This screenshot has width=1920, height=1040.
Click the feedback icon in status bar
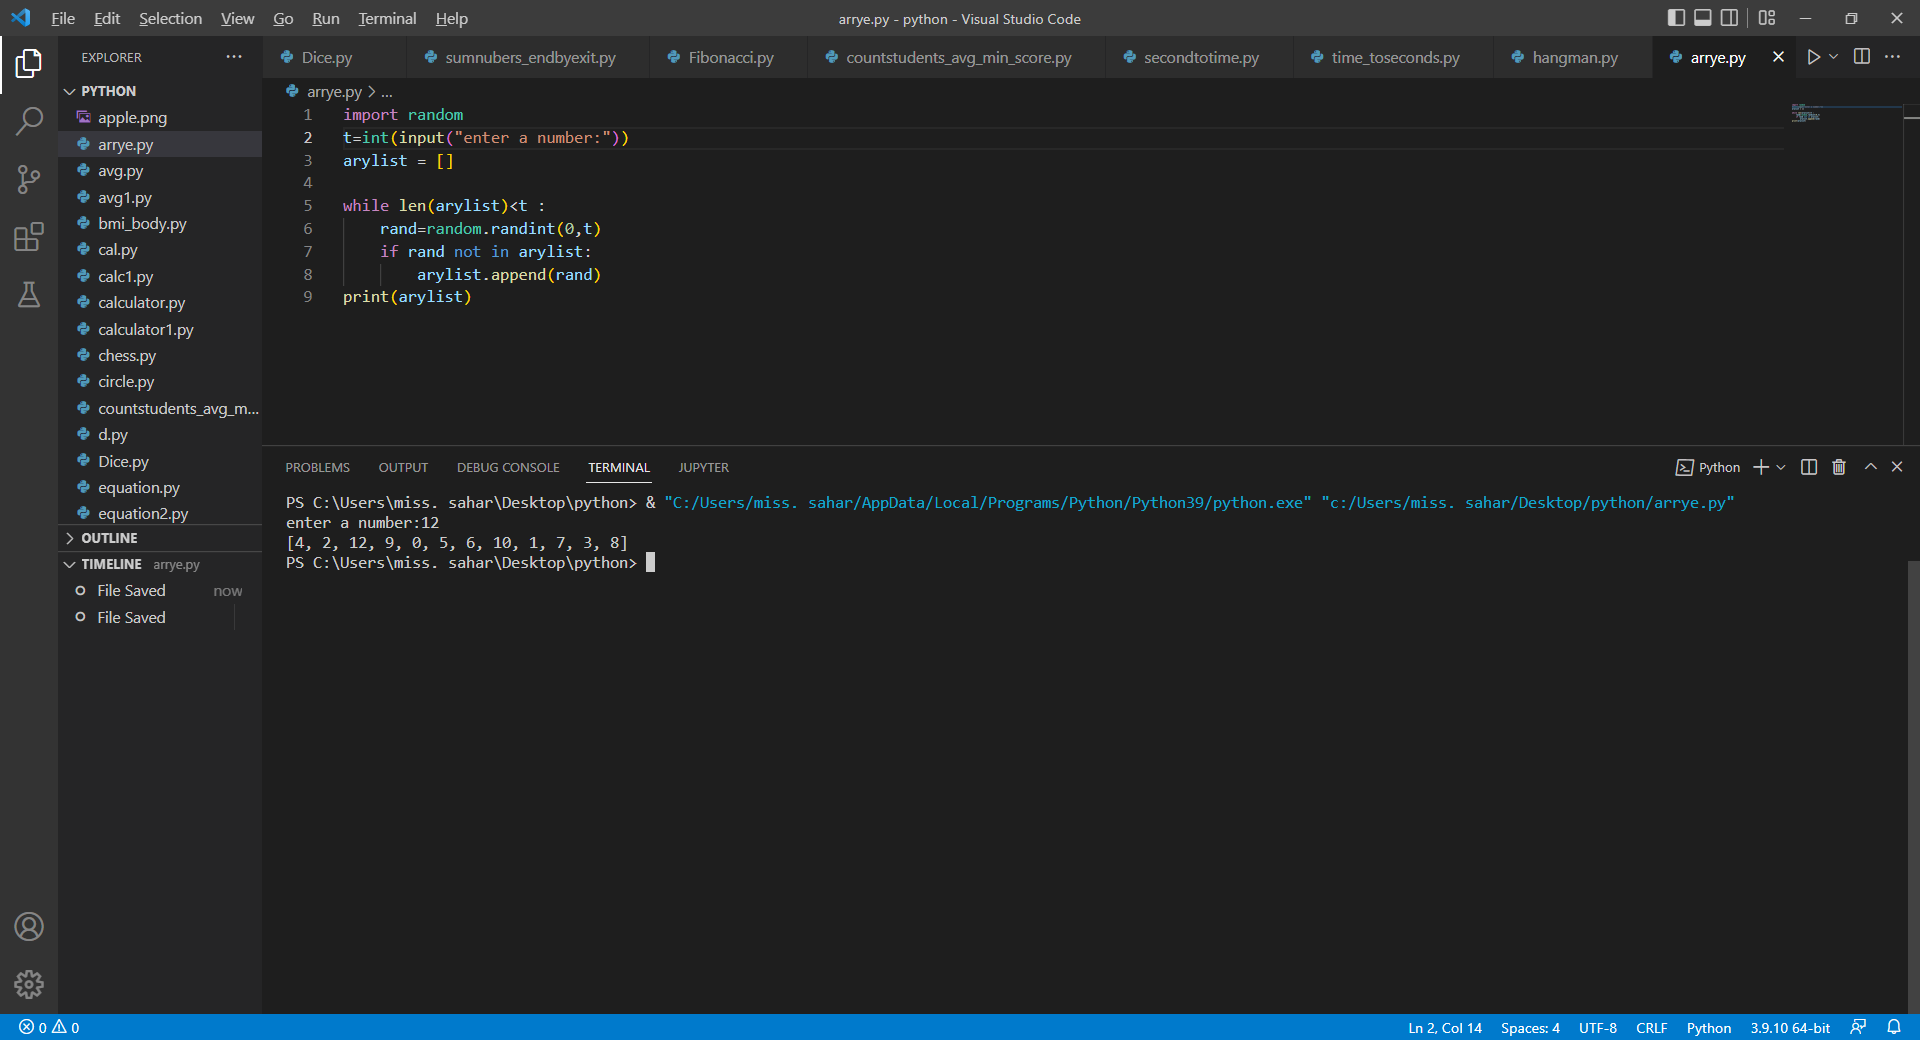tap(1858, 1027)
